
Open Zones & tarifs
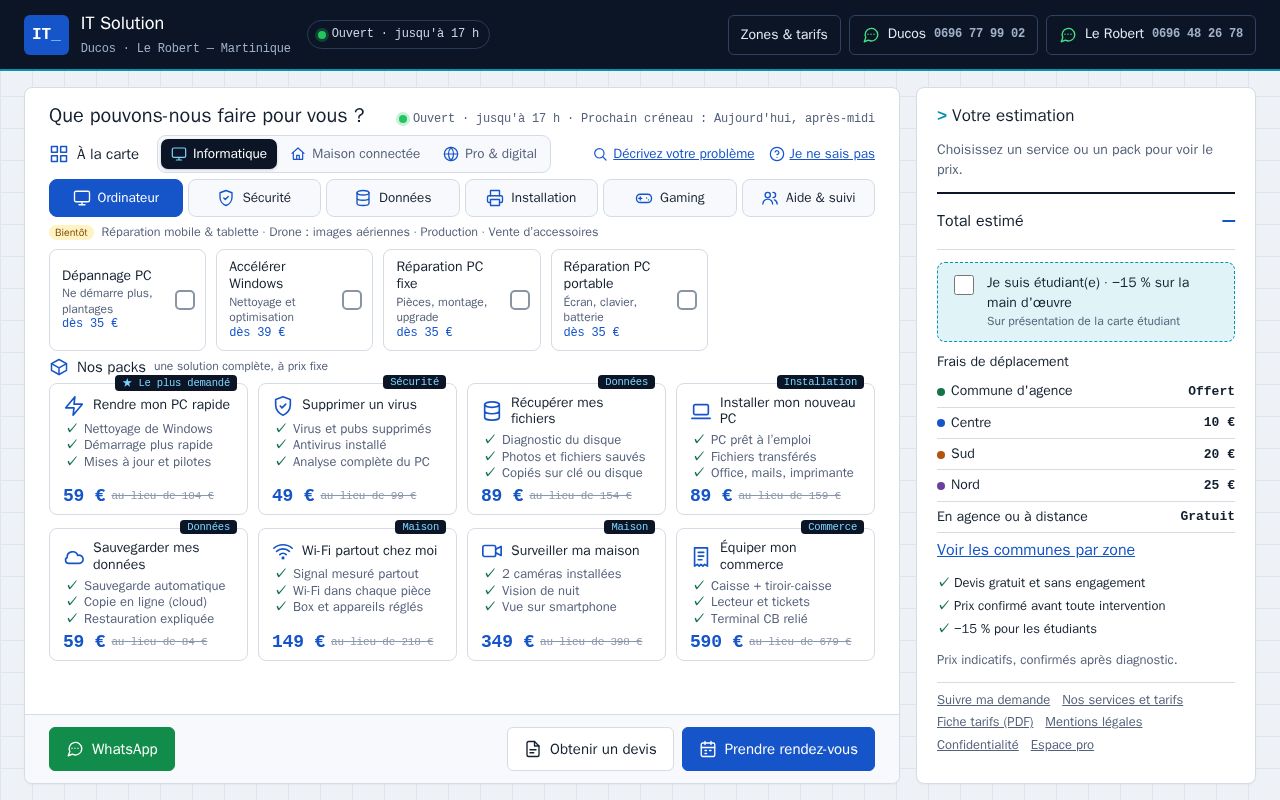(x=784, y=35)
